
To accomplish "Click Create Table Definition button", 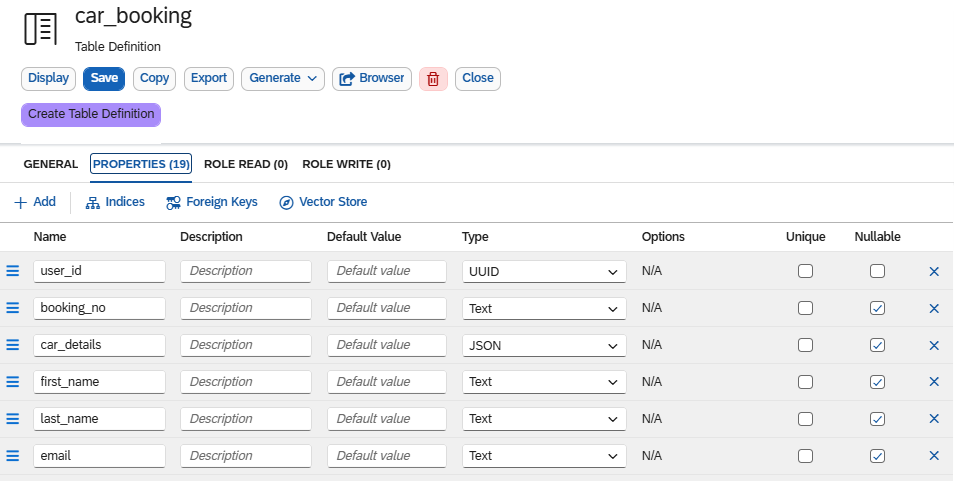I will (91, 114).
